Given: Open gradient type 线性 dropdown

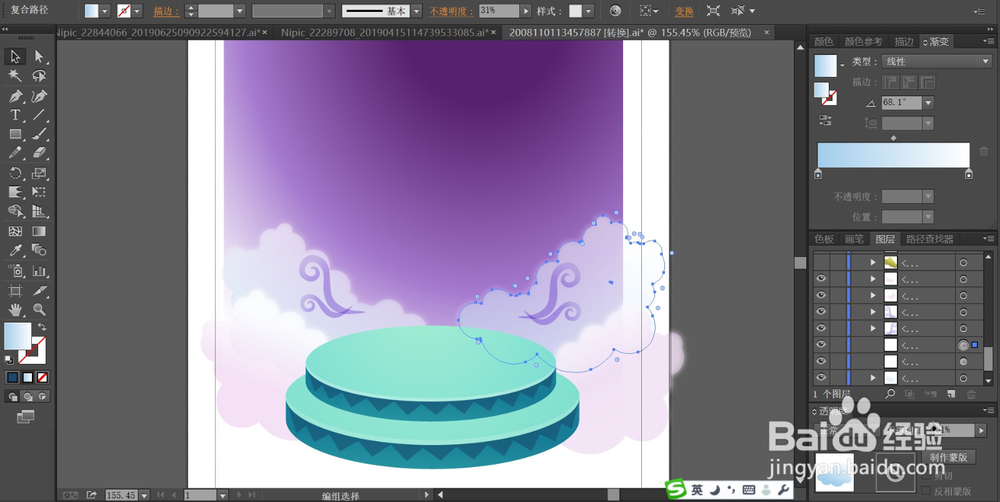Looking at the screenshot, I should 936,62.
